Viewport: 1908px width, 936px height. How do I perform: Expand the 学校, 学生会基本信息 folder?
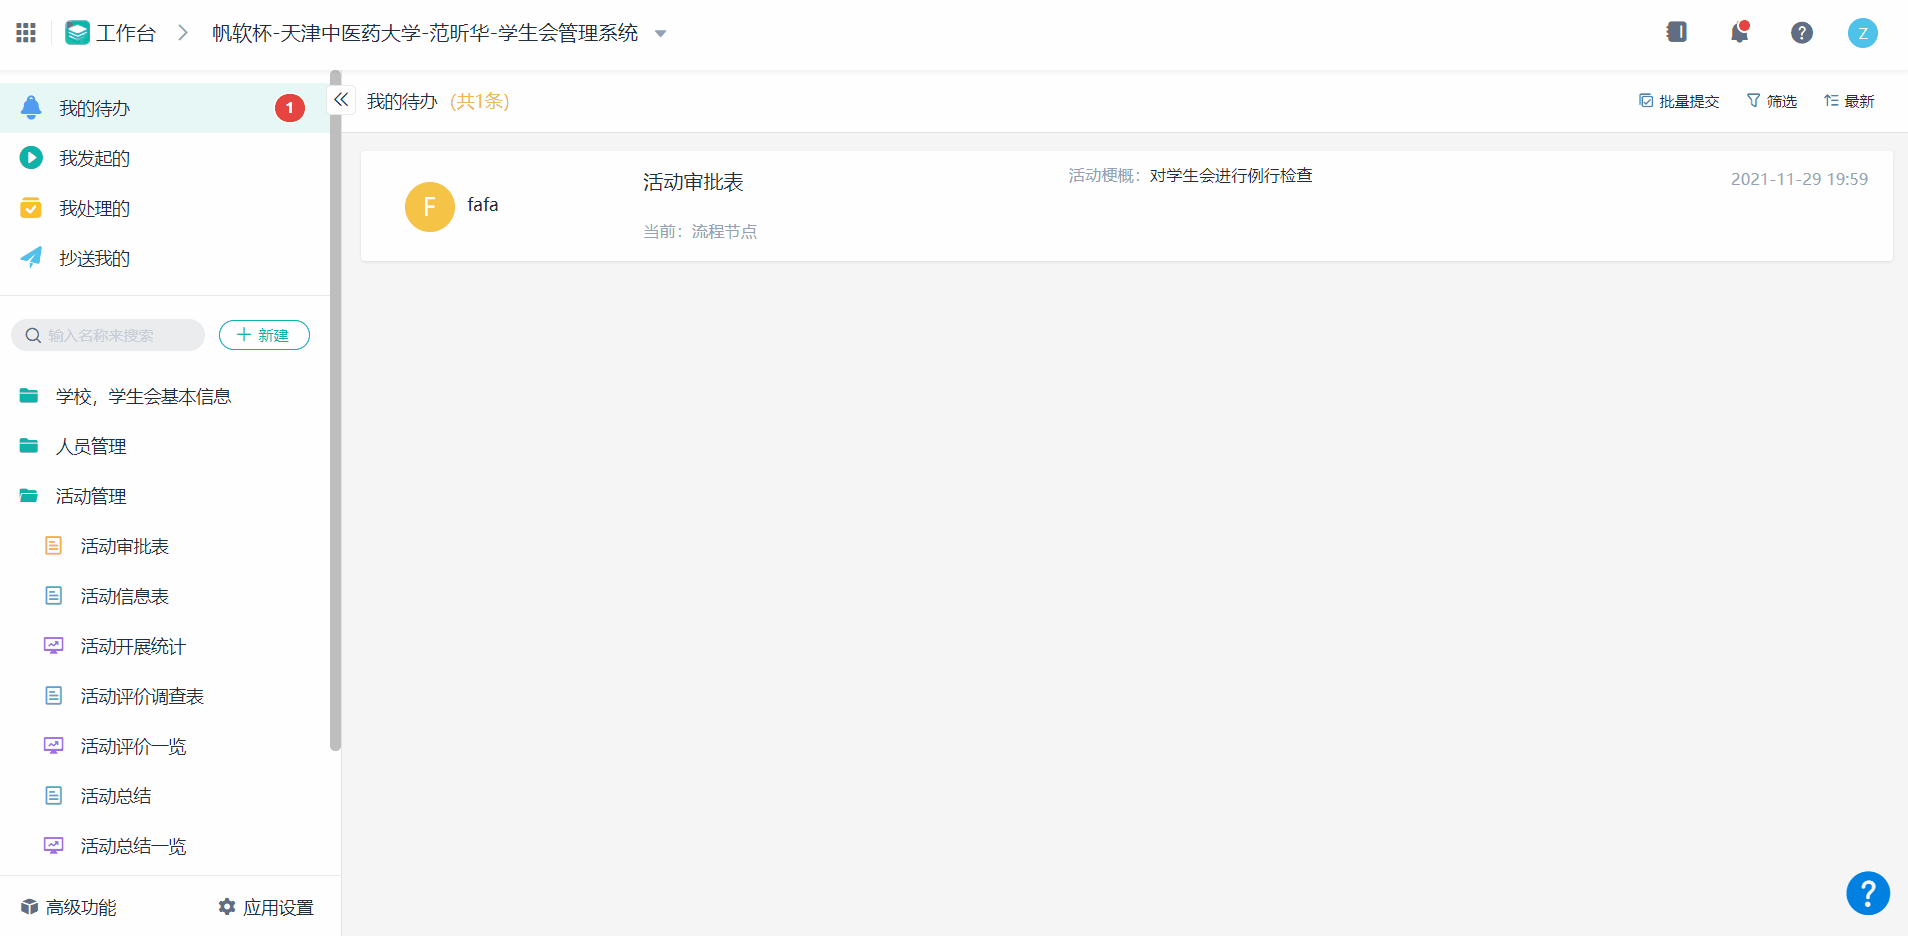(143, 396)
